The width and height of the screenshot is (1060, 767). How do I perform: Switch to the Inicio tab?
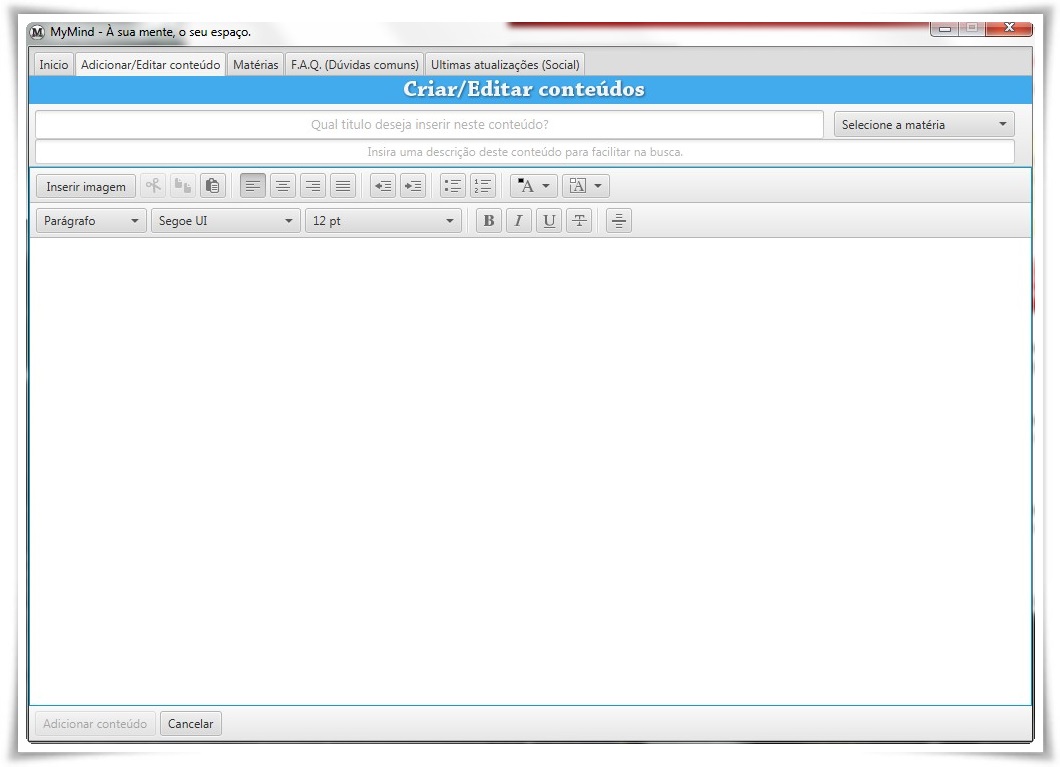tap(53, 65)
